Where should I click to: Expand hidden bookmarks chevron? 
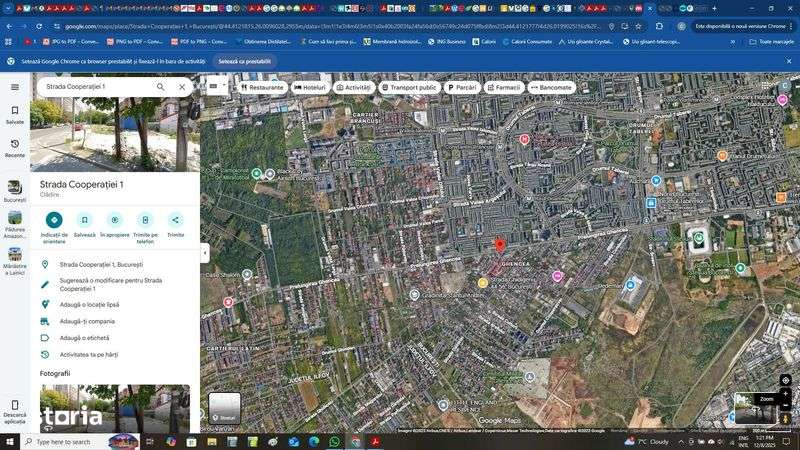click(733, 42)
